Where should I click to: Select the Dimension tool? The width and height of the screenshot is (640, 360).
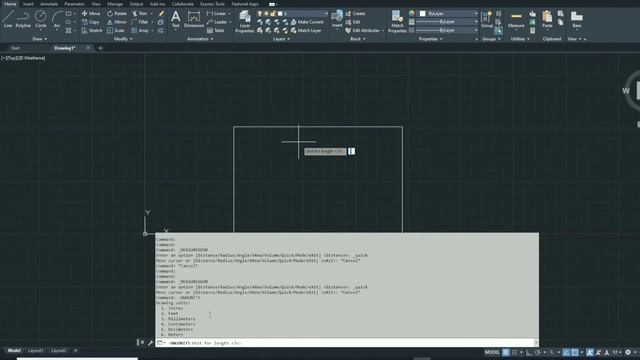point(194,19)
